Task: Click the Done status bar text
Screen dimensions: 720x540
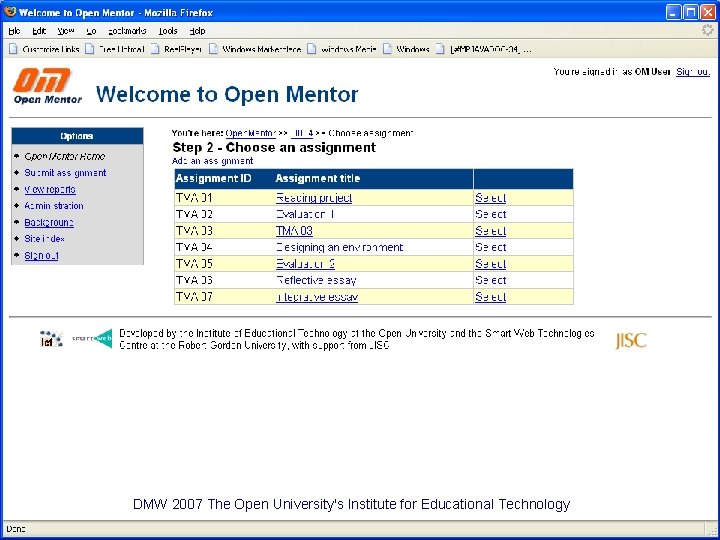Action: pyautogui.click(x=16, y=529)
